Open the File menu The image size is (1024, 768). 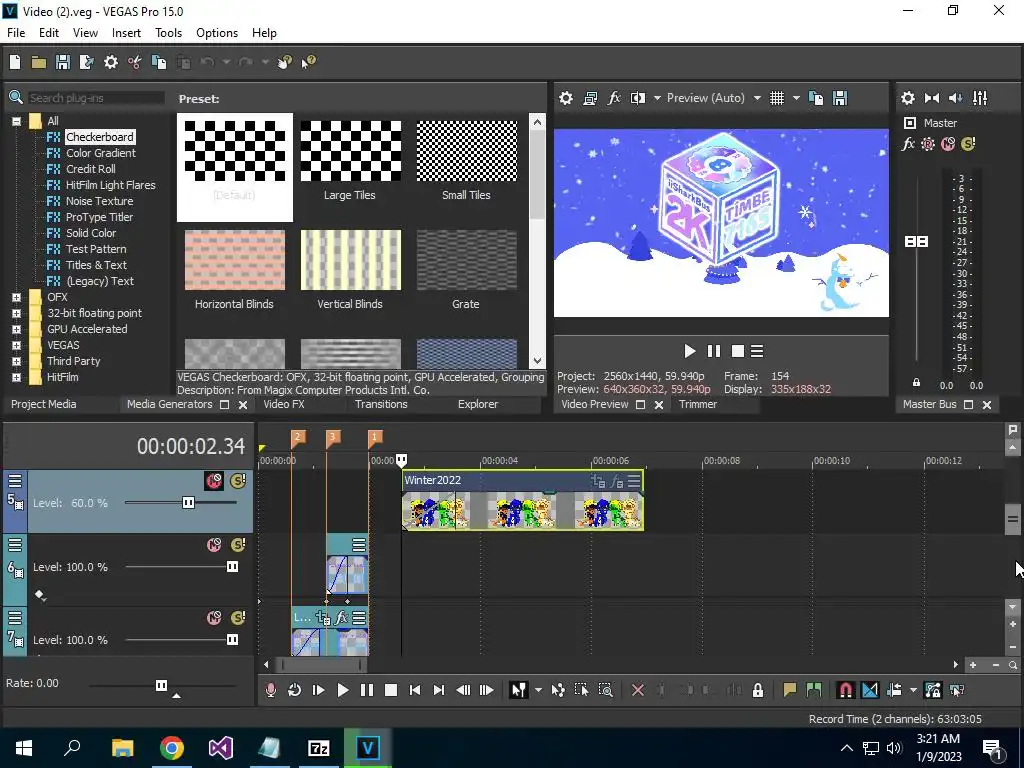pos(16,33)
